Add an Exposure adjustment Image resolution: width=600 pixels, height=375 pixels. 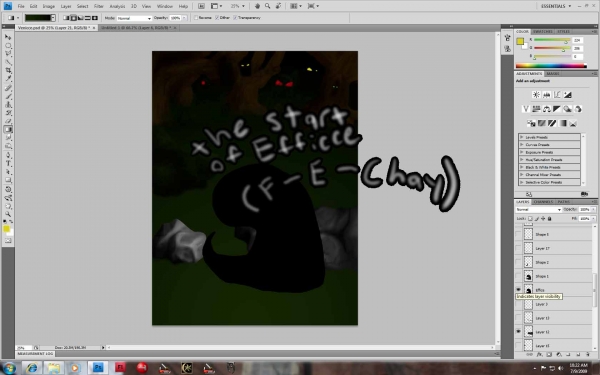tap(567, 95)
